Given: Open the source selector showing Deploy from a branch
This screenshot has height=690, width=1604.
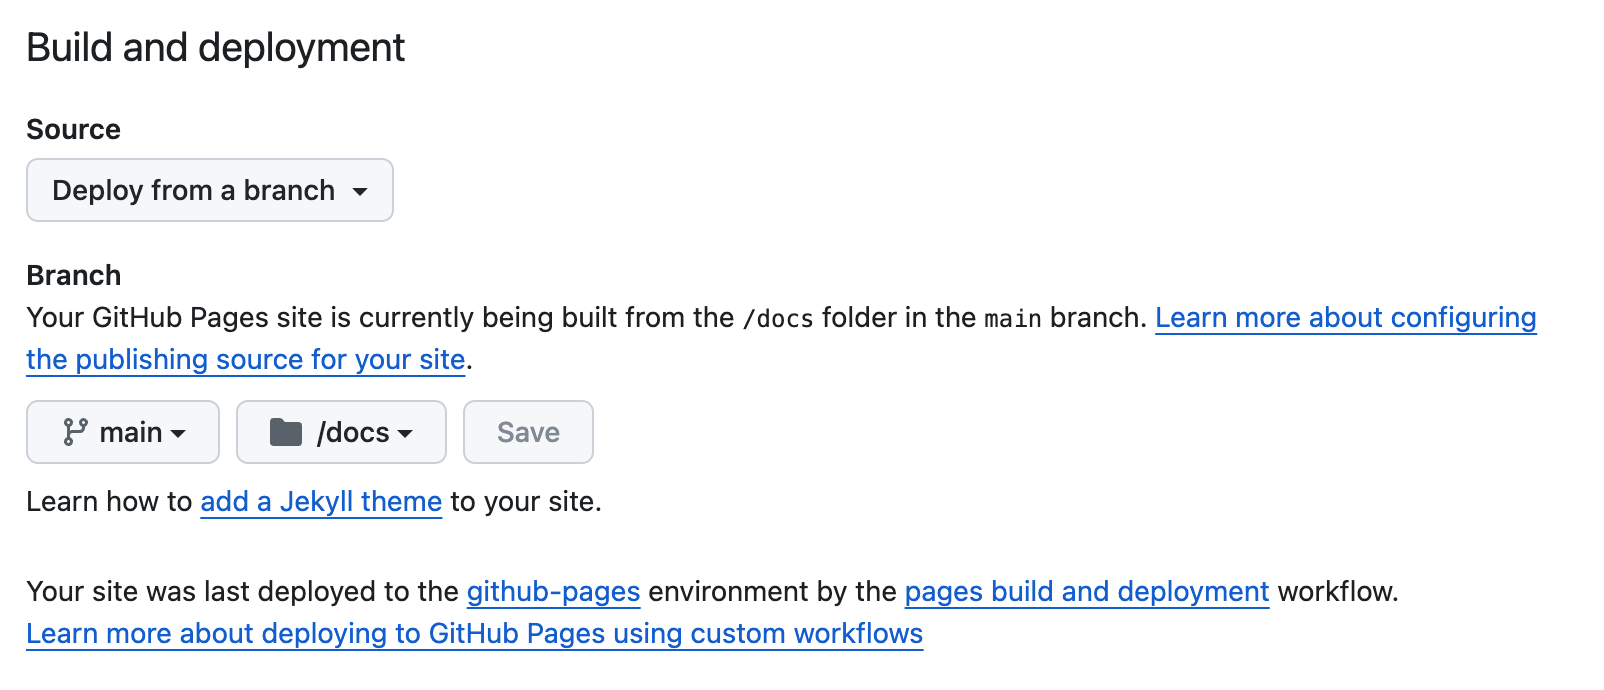Looking at the screenshot, I should 209,190.
